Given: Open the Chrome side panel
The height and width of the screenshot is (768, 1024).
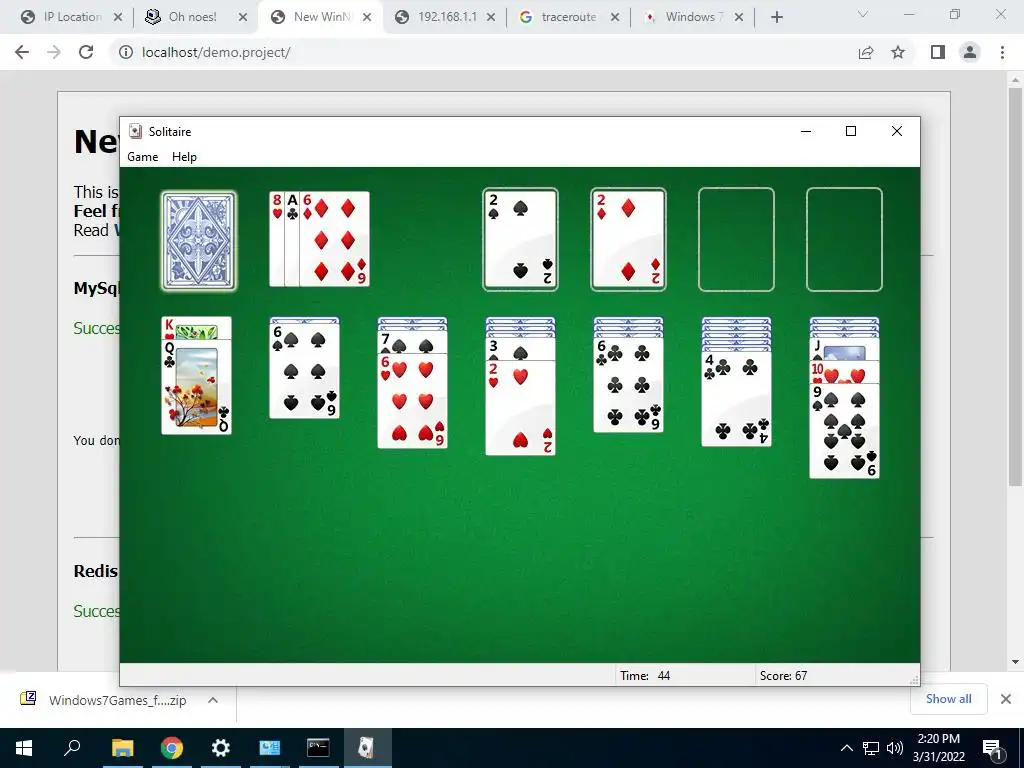Looking at the screenshot, I should point(938,52).
